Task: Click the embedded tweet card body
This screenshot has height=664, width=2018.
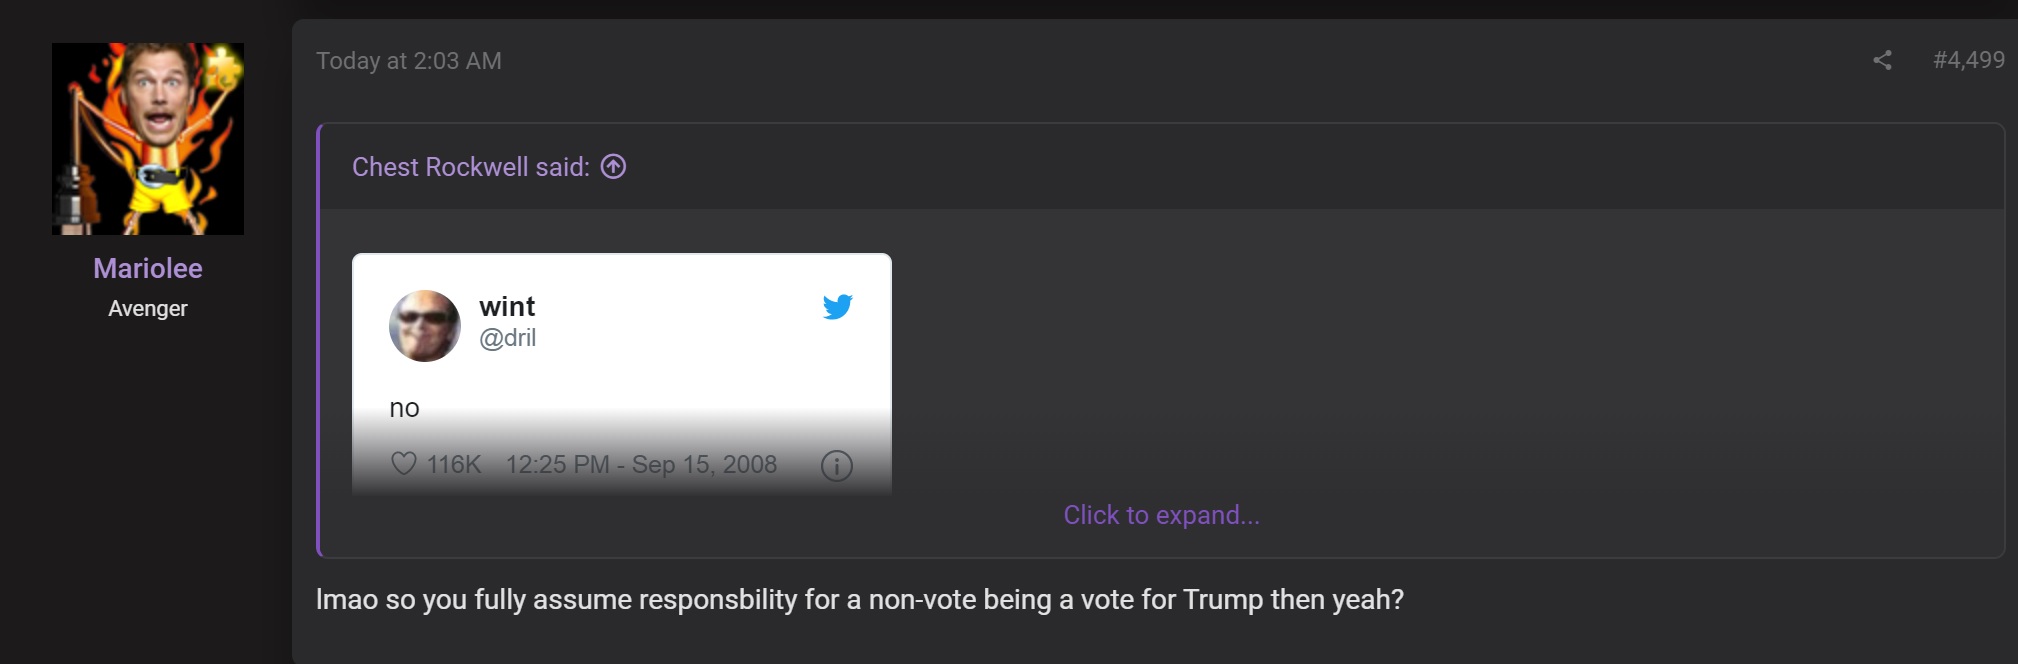Action: coord(622,374)
